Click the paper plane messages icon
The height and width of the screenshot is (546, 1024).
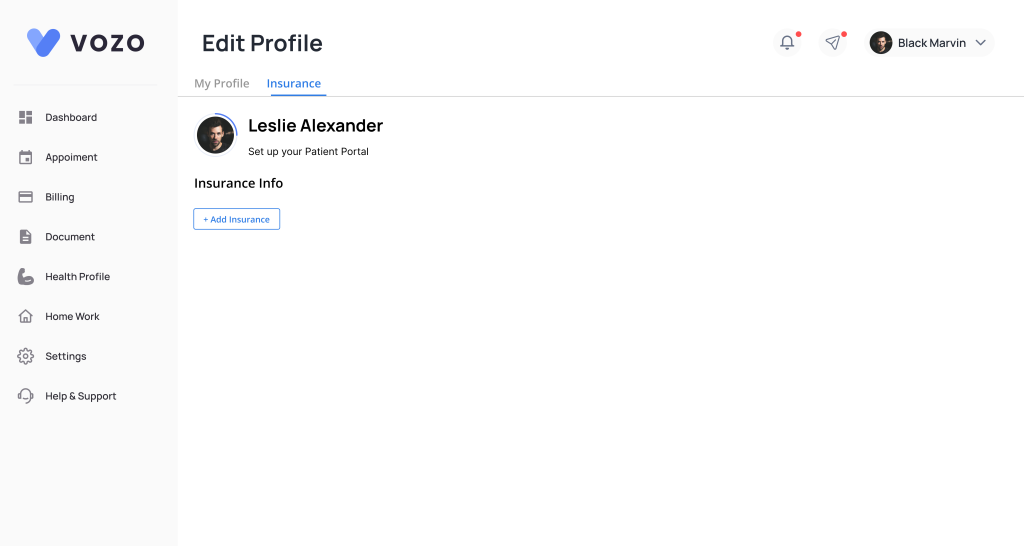(x=833, y=43)
